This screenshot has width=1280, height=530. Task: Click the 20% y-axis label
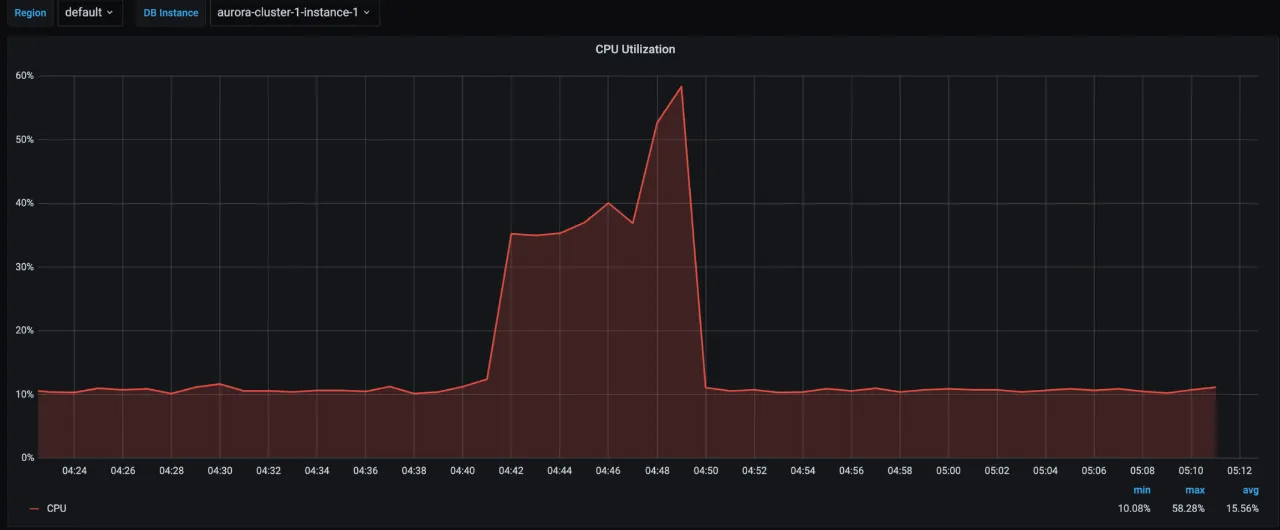pos(25,331)
